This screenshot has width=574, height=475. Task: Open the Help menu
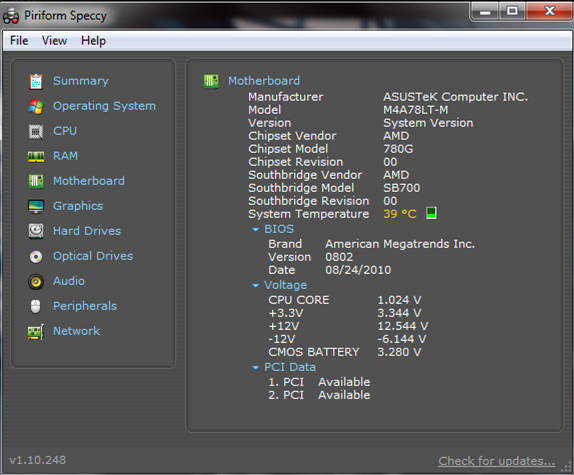click(x=93, y=41)
